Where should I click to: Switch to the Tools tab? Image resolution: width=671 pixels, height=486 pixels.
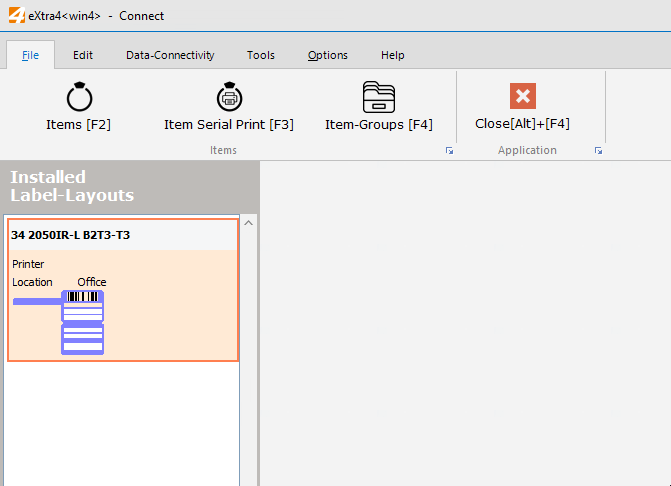tap(261, 55)
